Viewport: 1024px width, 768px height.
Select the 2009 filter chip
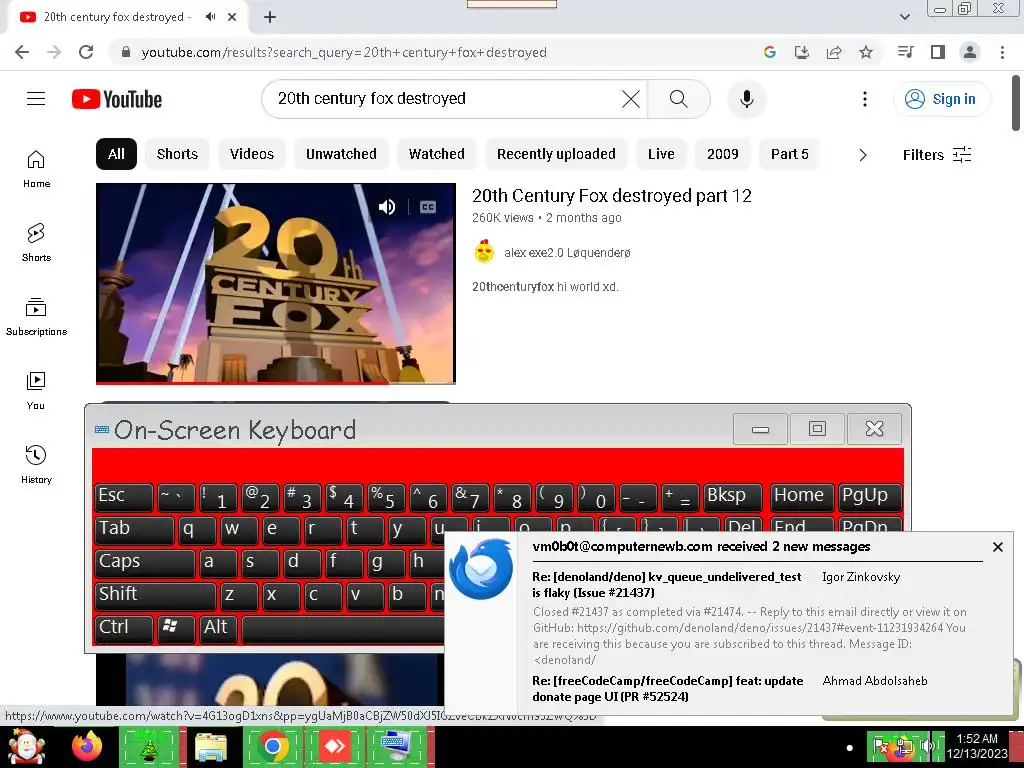723,154
